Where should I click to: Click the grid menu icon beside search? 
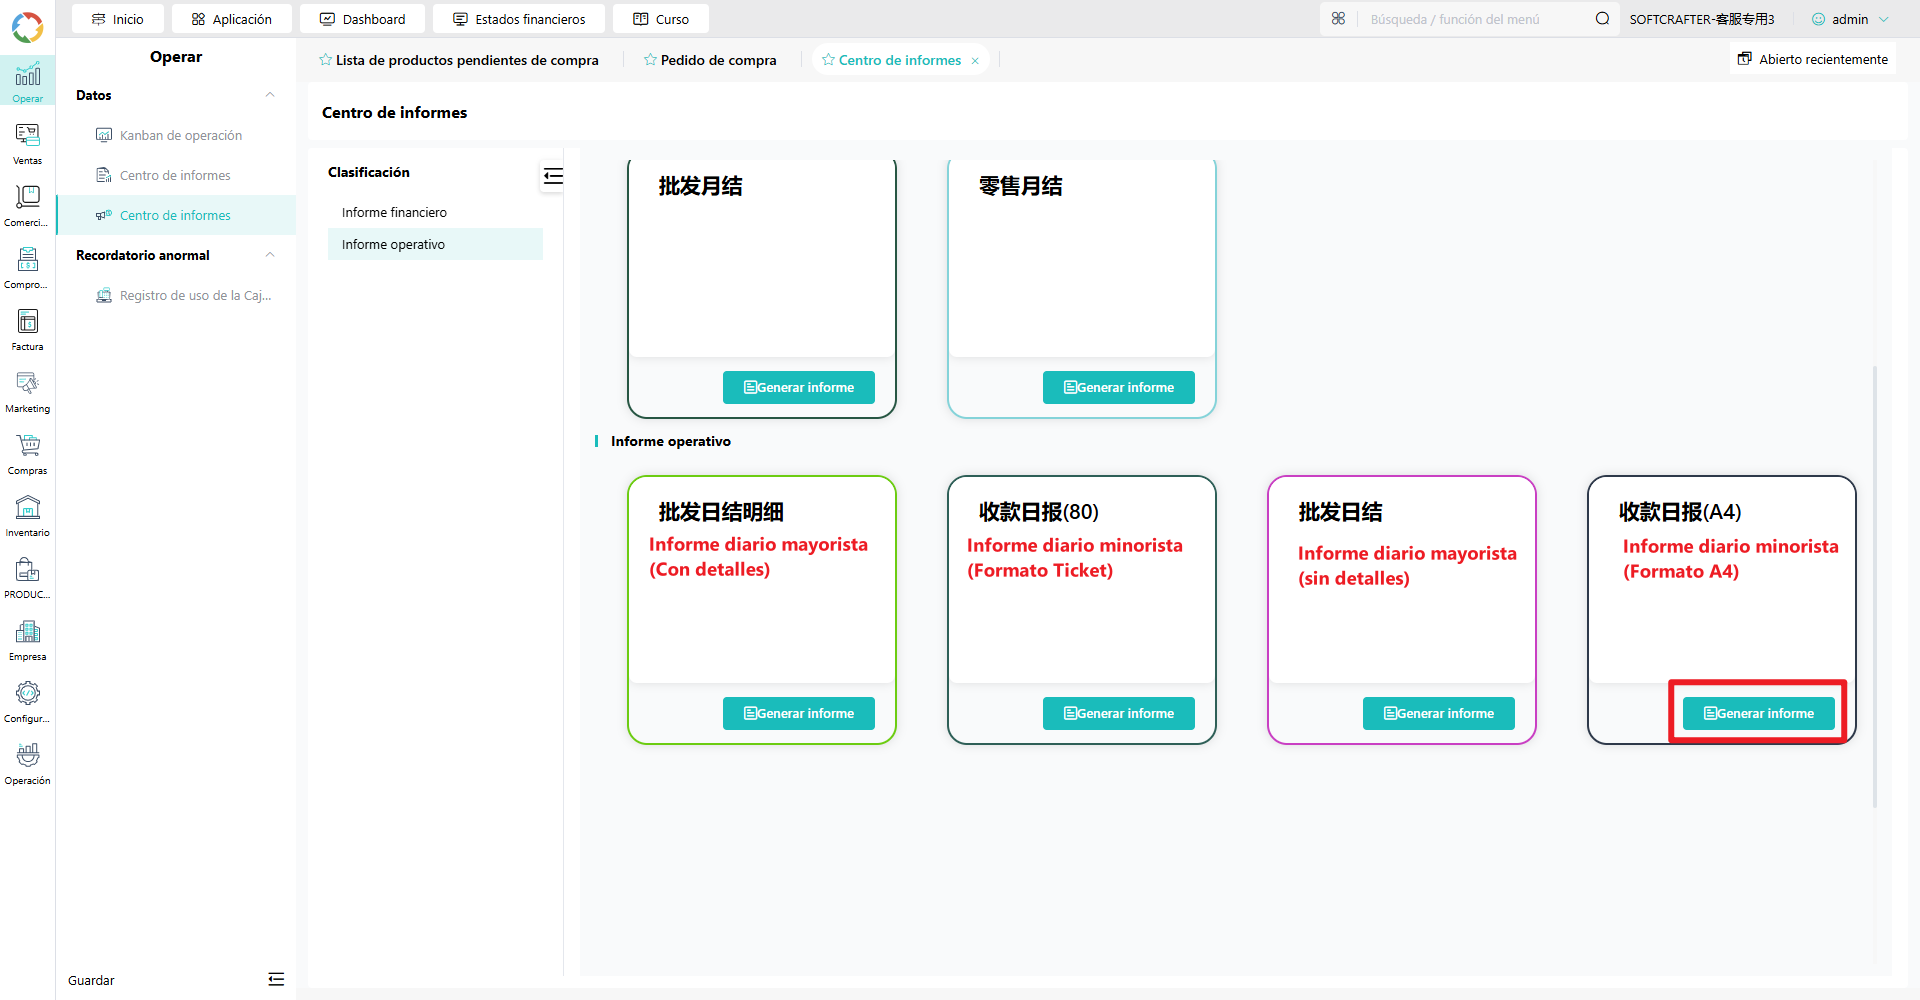click(1338, 19)
